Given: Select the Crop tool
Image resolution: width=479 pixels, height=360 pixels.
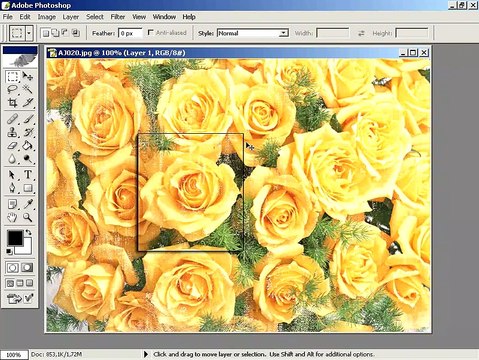Looking at the screenshot, I should click(x=12, y=102).
